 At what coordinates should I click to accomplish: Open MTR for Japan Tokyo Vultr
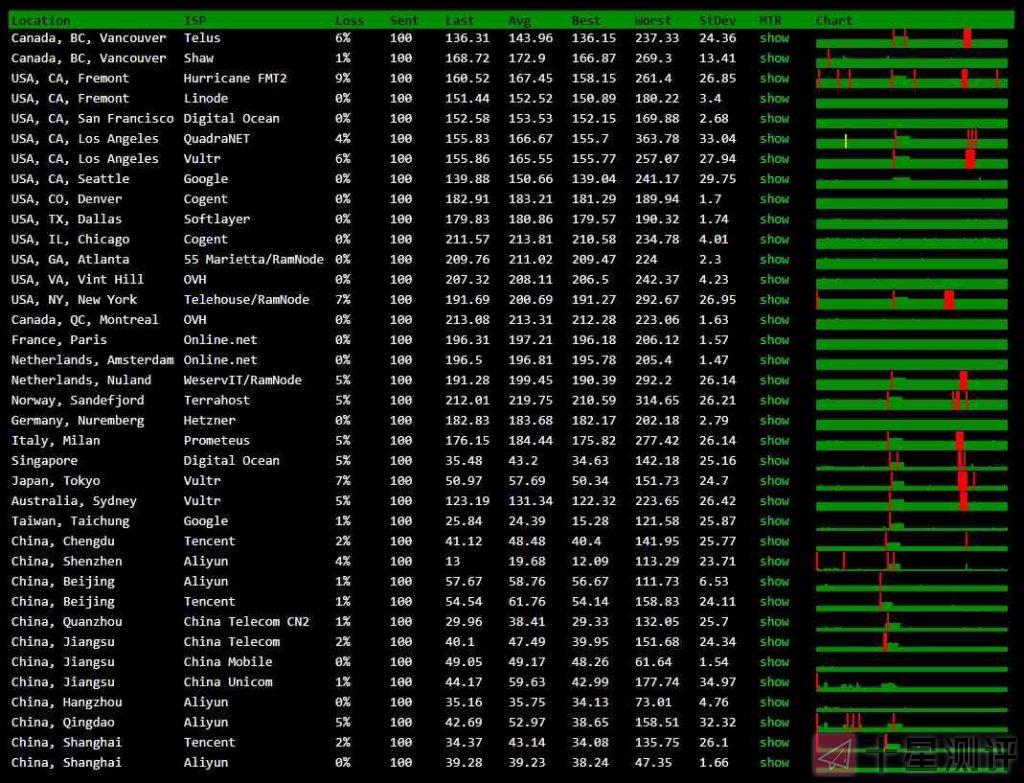(774, 481)
